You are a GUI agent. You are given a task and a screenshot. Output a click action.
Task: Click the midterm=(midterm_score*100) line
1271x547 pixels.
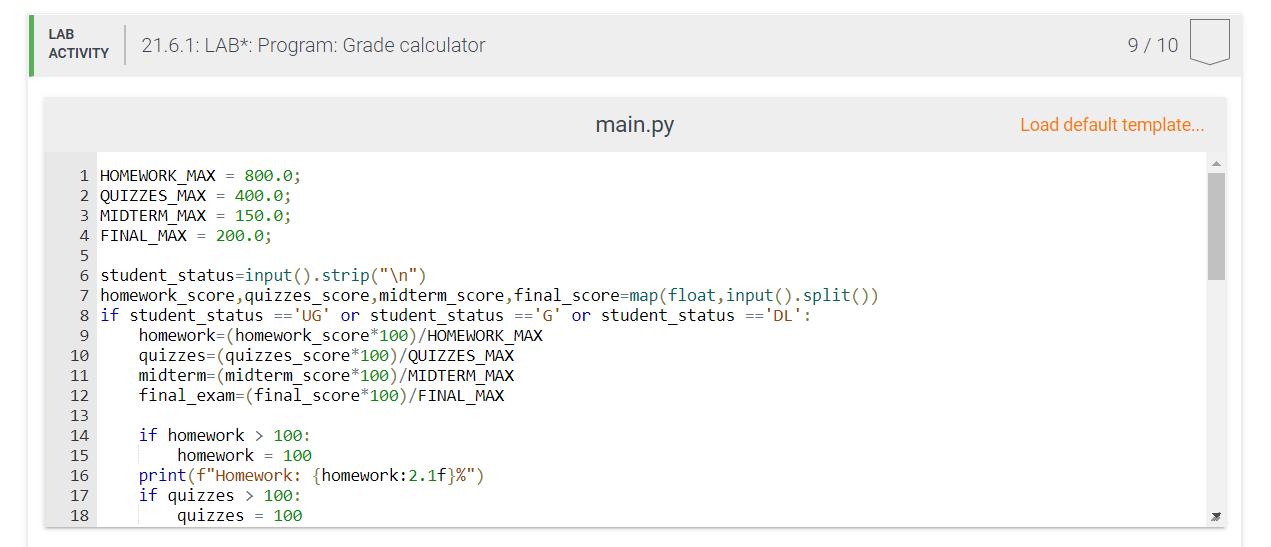(326, 376)
